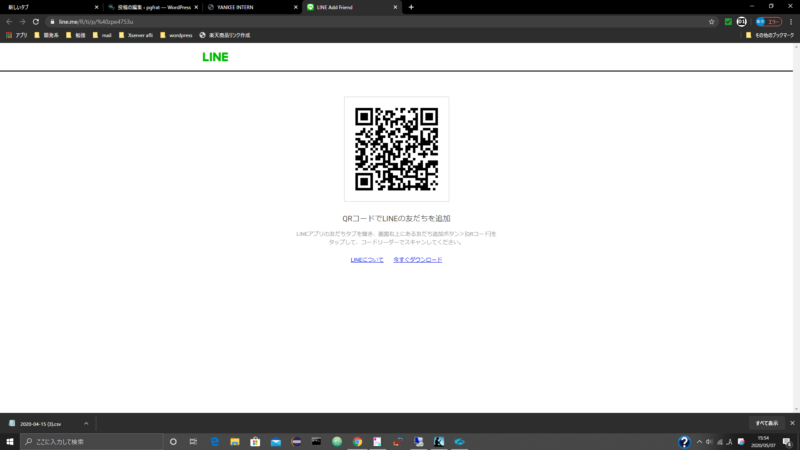Open the green circular taskbar app
Viewport: 800px width, 450px height.
(337, 441)
